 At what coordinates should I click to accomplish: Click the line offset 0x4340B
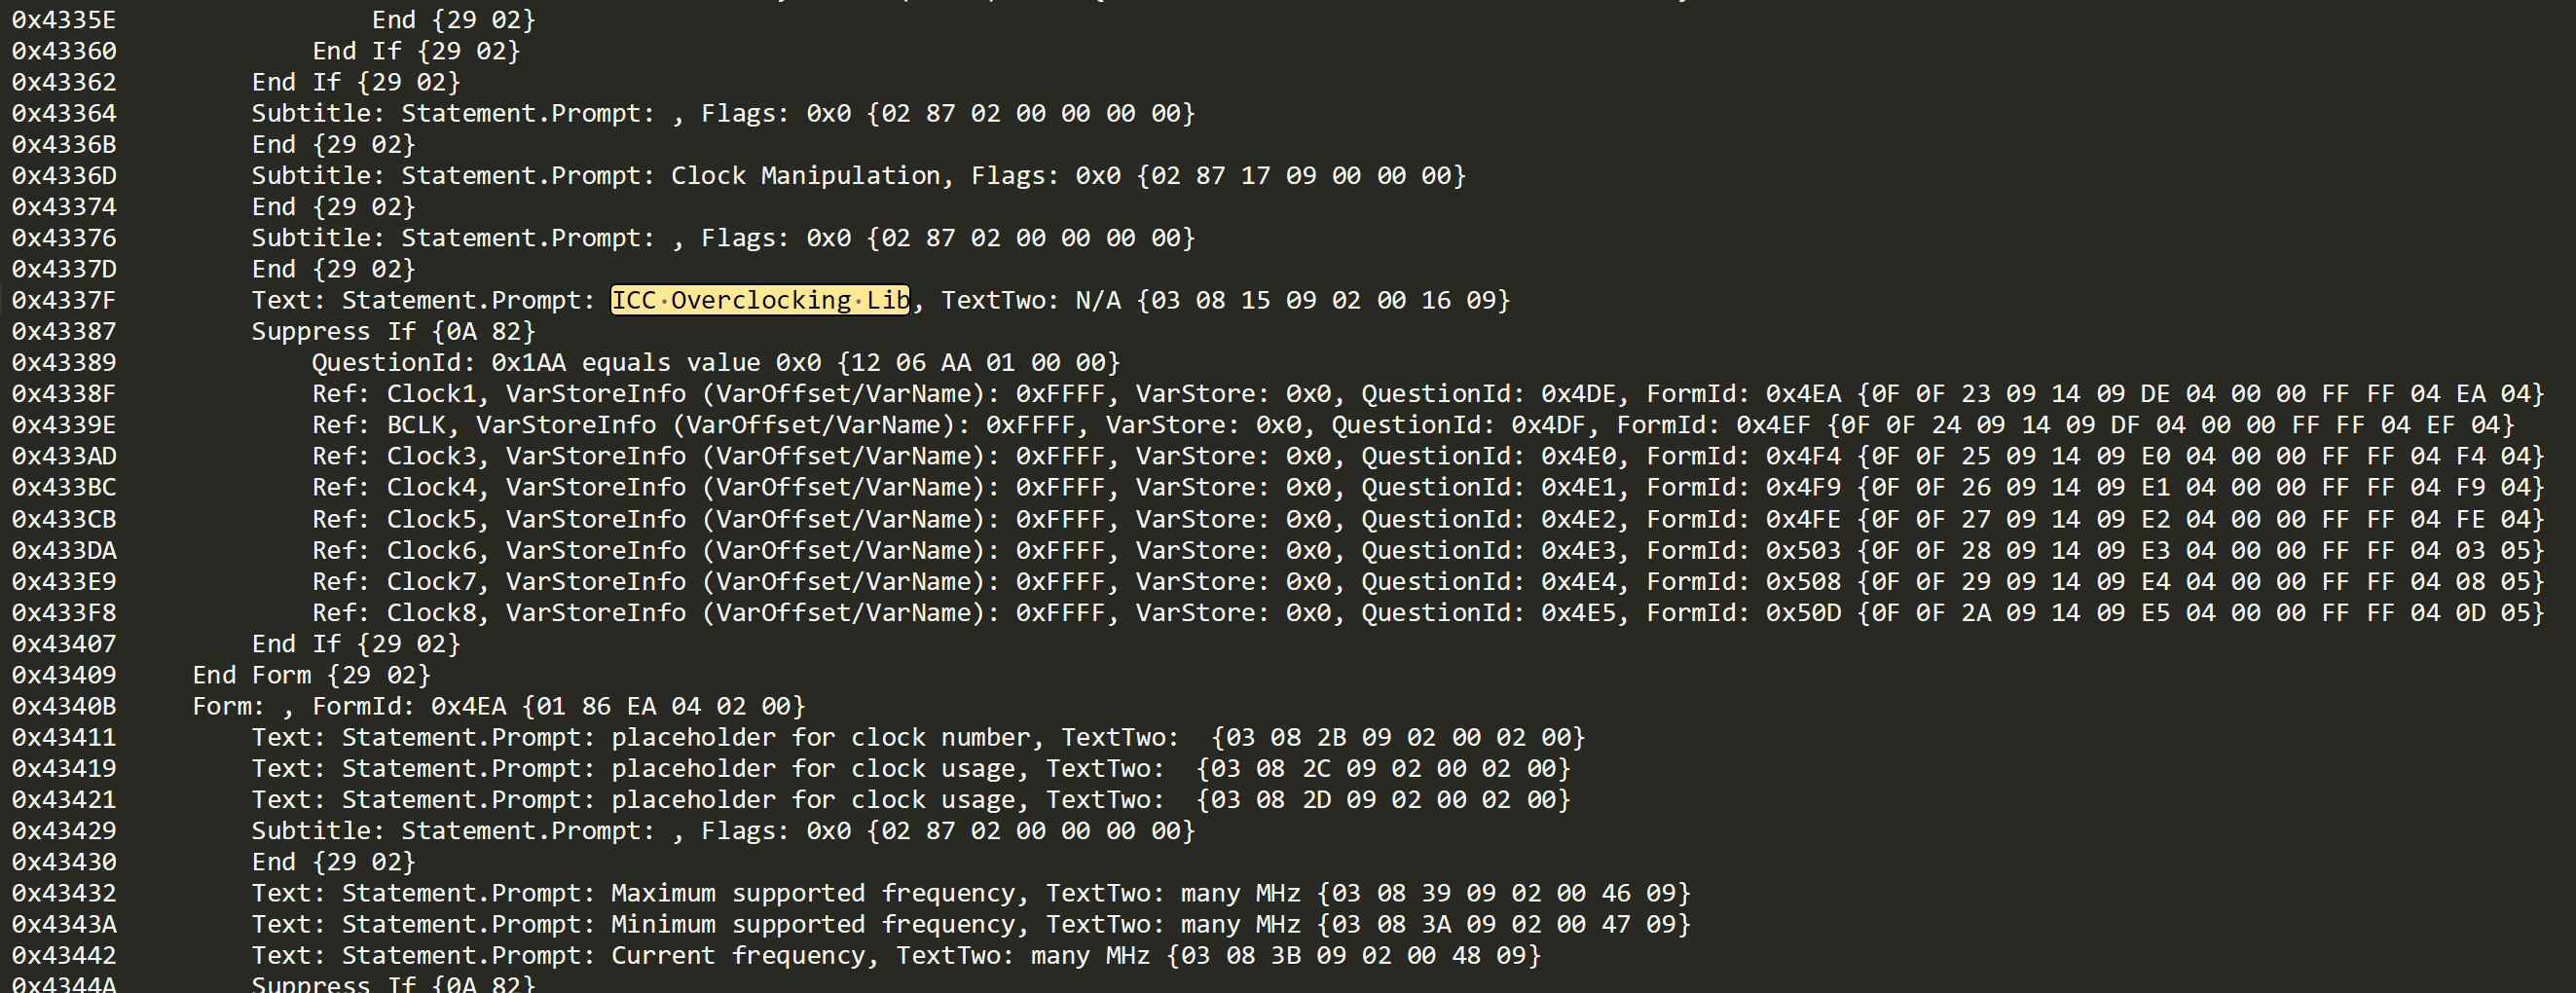pos(64,706)
